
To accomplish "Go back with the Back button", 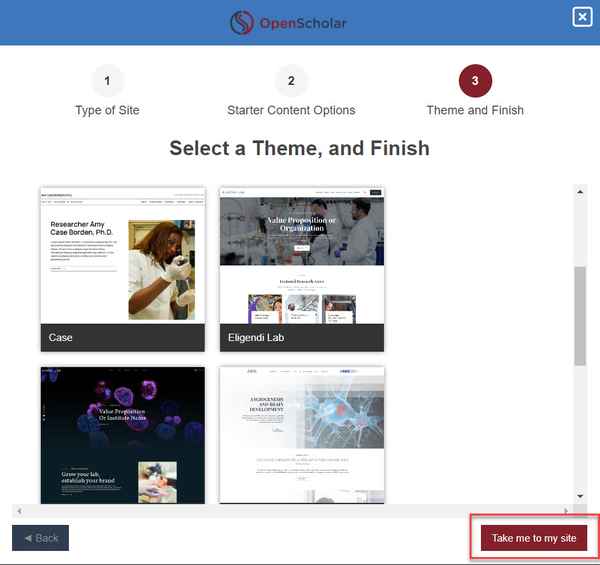I will click(x=40, y=538).
